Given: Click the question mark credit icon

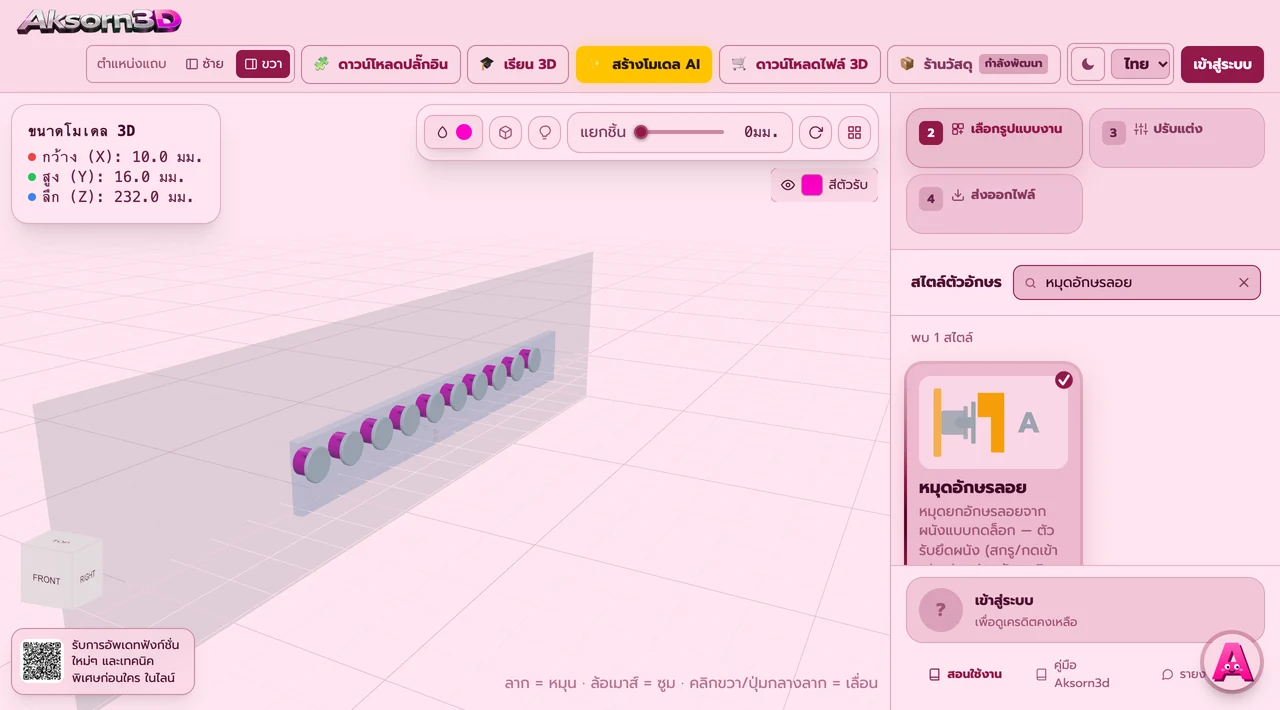Looking at the screenshot, I should click(x=941, y=610).
